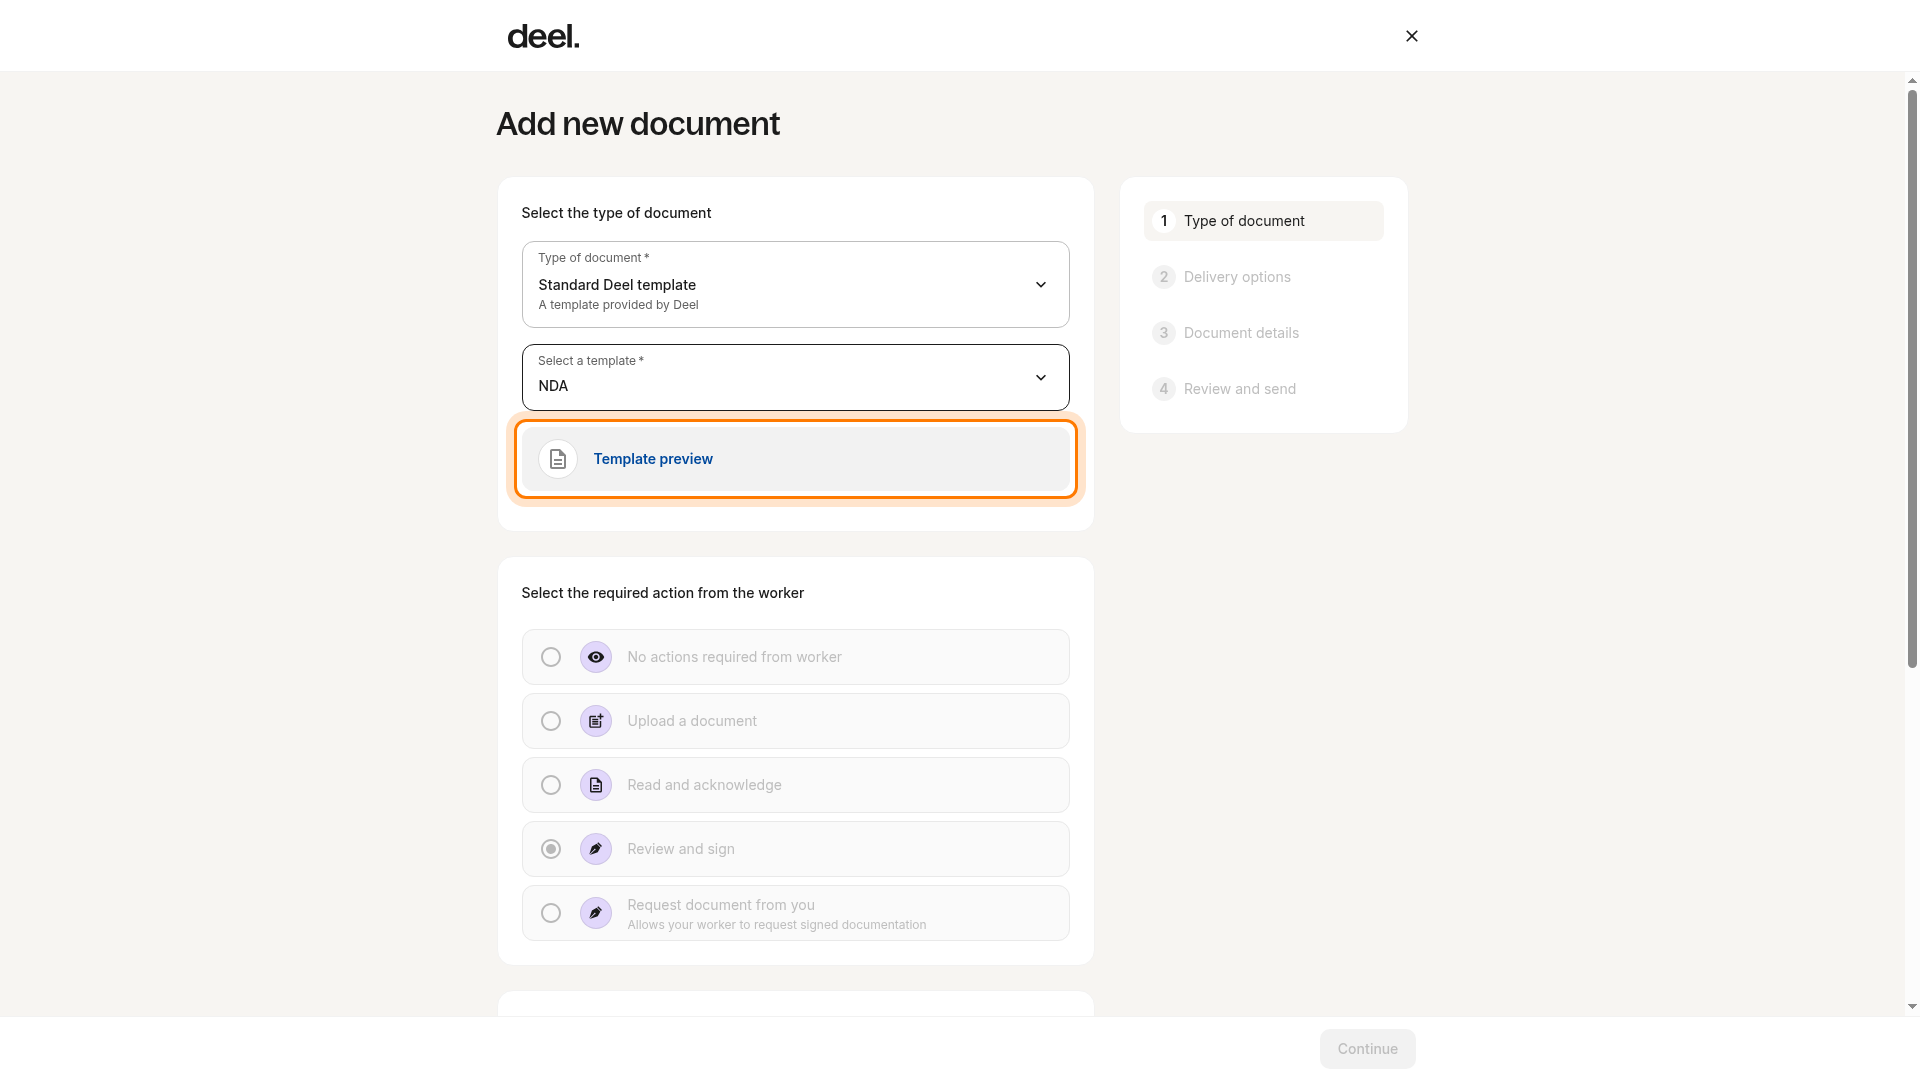1920x1080 pixels.
Task: Click the eye icon for No actions required
Action: coord(596,657)
